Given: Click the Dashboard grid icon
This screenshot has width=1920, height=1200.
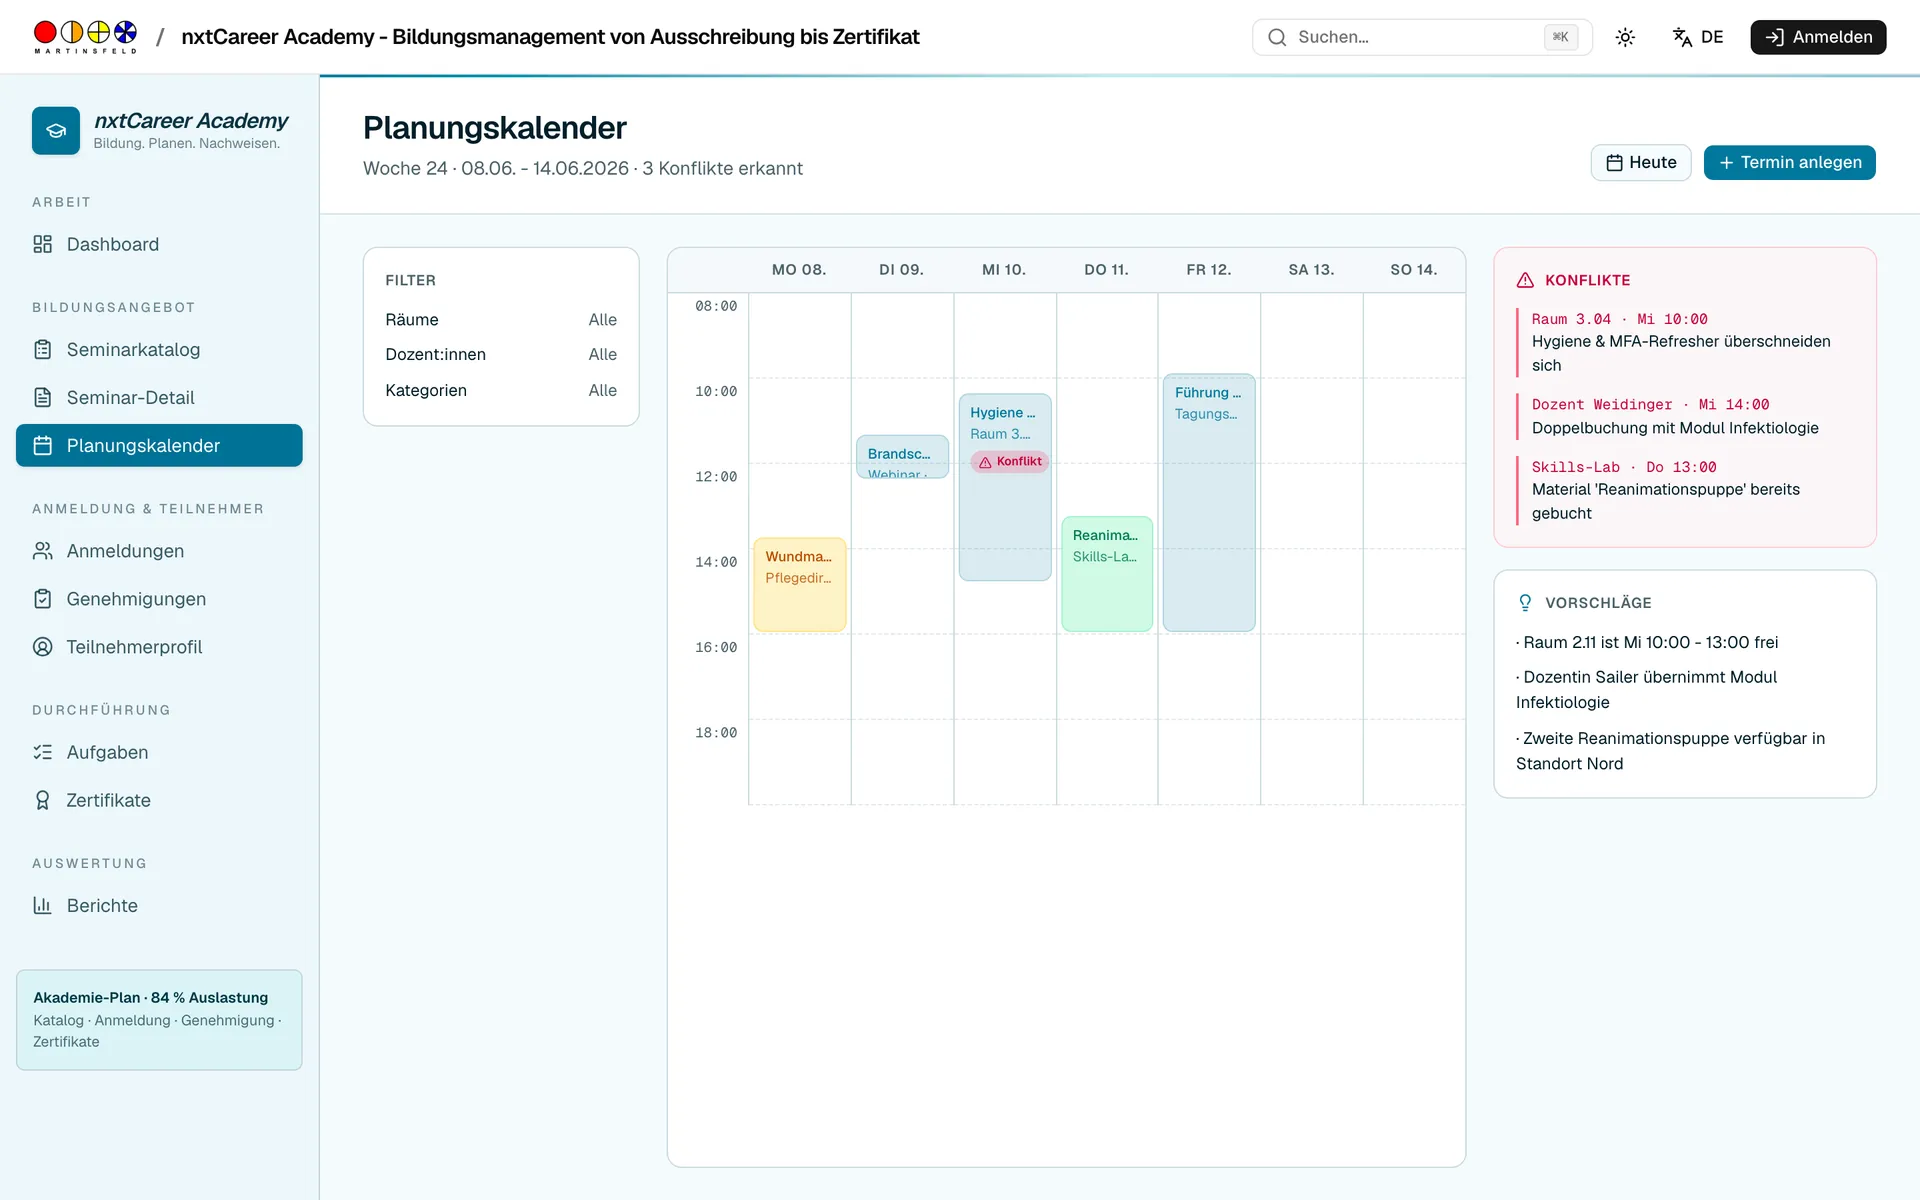Looking at the screenshot, I should 42,244.
